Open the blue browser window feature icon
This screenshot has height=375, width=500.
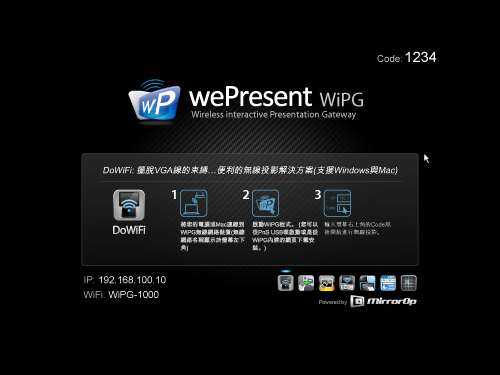click(388, 283)
